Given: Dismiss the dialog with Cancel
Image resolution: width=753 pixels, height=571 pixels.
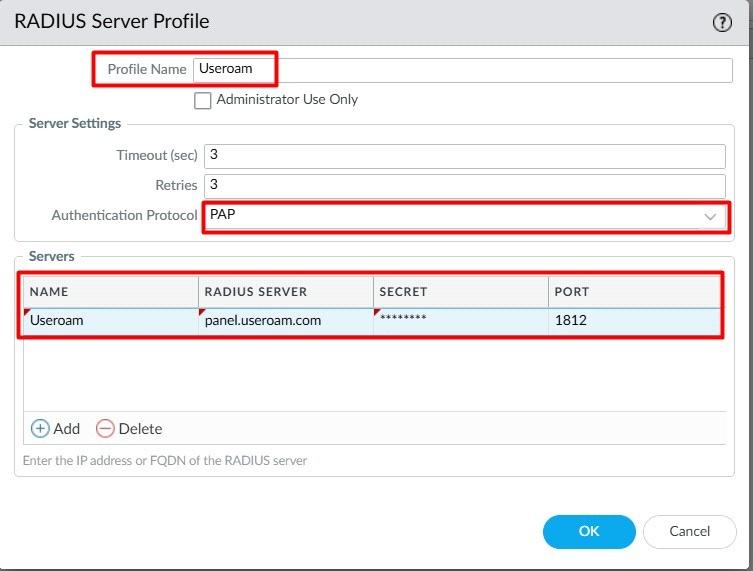Looking at the screenshot, I should pos(690,532).
